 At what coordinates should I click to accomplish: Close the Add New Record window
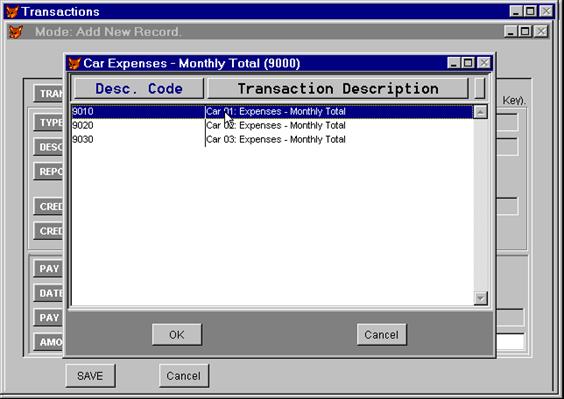click(x=541, y=32)
